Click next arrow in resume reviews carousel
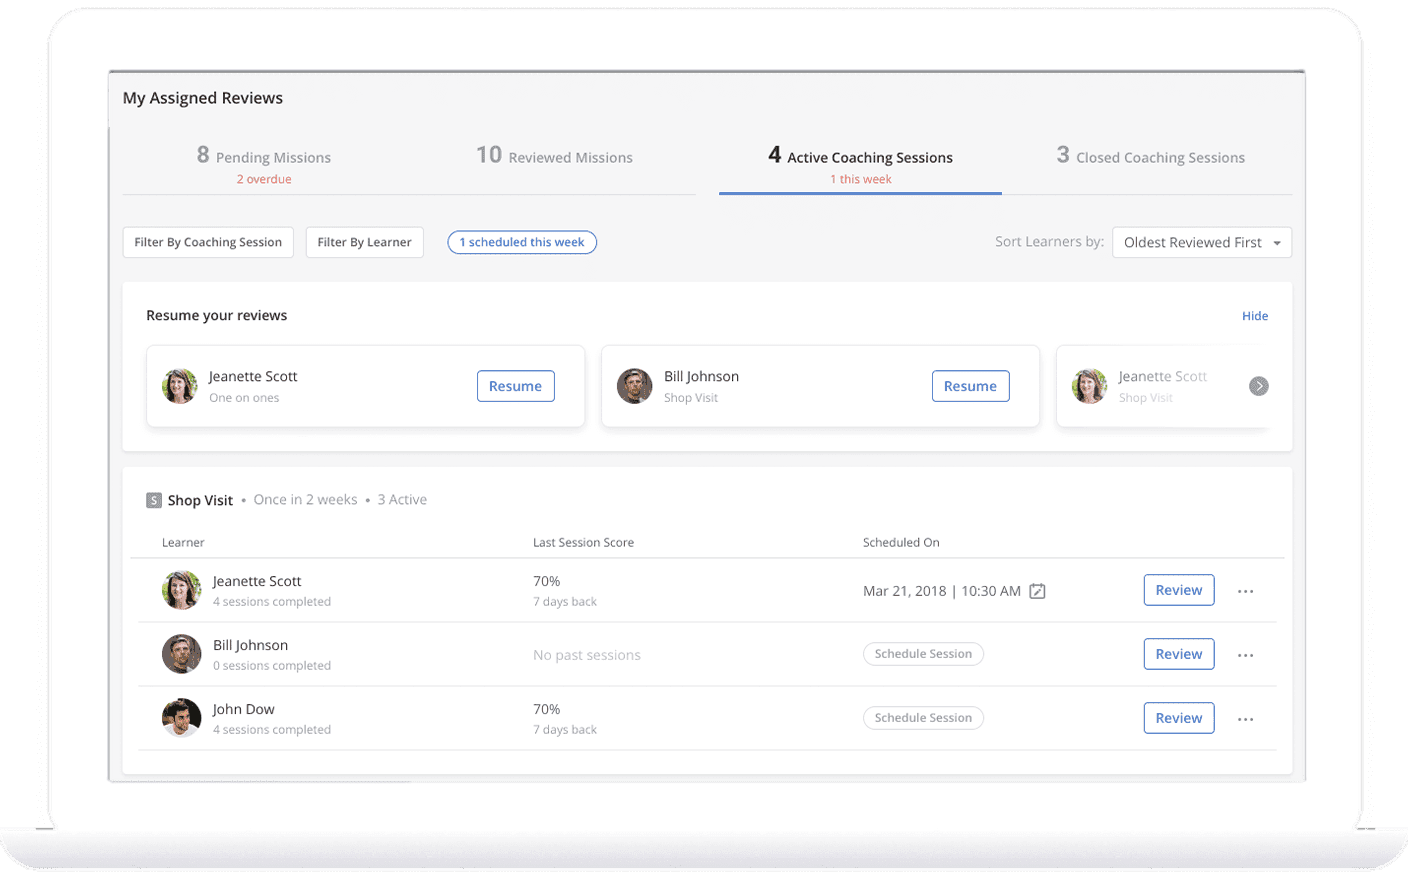 [1258, 386]
